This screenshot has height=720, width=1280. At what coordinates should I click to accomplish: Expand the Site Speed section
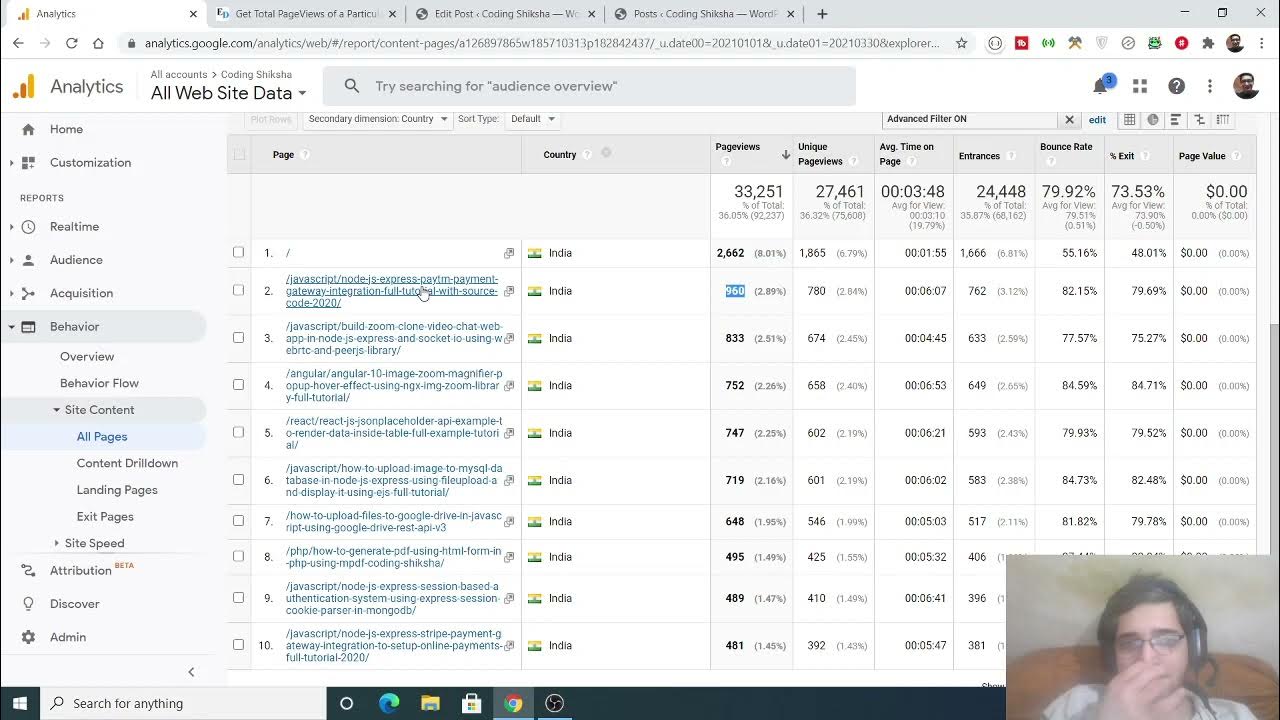(94, 543)
